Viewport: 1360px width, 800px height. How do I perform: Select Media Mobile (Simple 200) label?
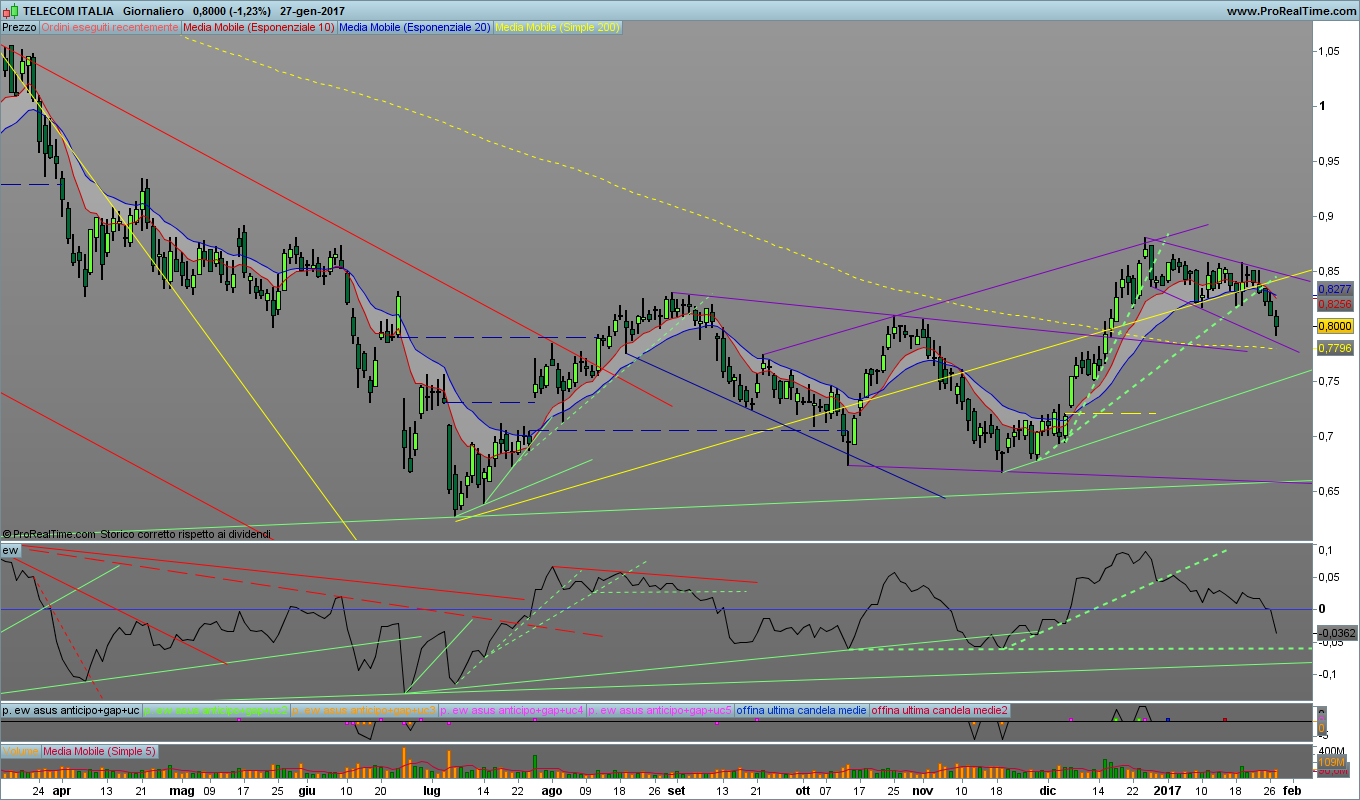557,28
